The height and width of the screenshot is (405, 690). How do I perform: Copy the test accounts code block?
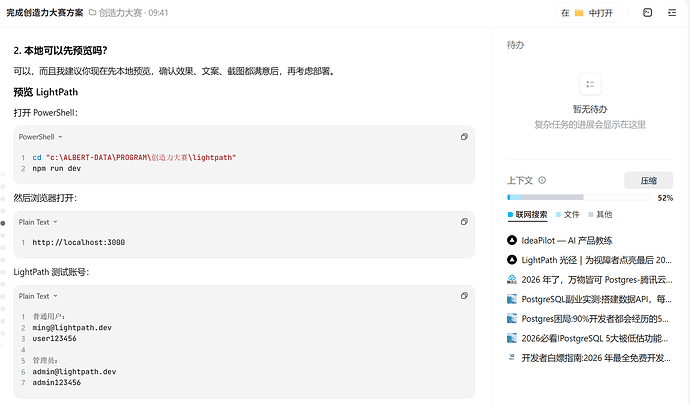click(x=464, y=296)
